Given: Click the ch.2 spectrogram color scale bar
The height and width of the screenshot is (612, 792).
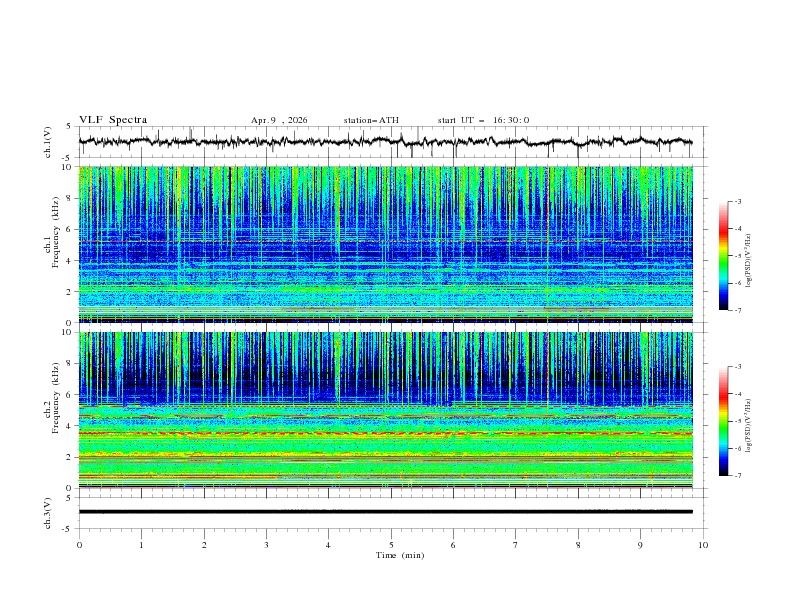Looking at the screenshot, I should (723, 421).
